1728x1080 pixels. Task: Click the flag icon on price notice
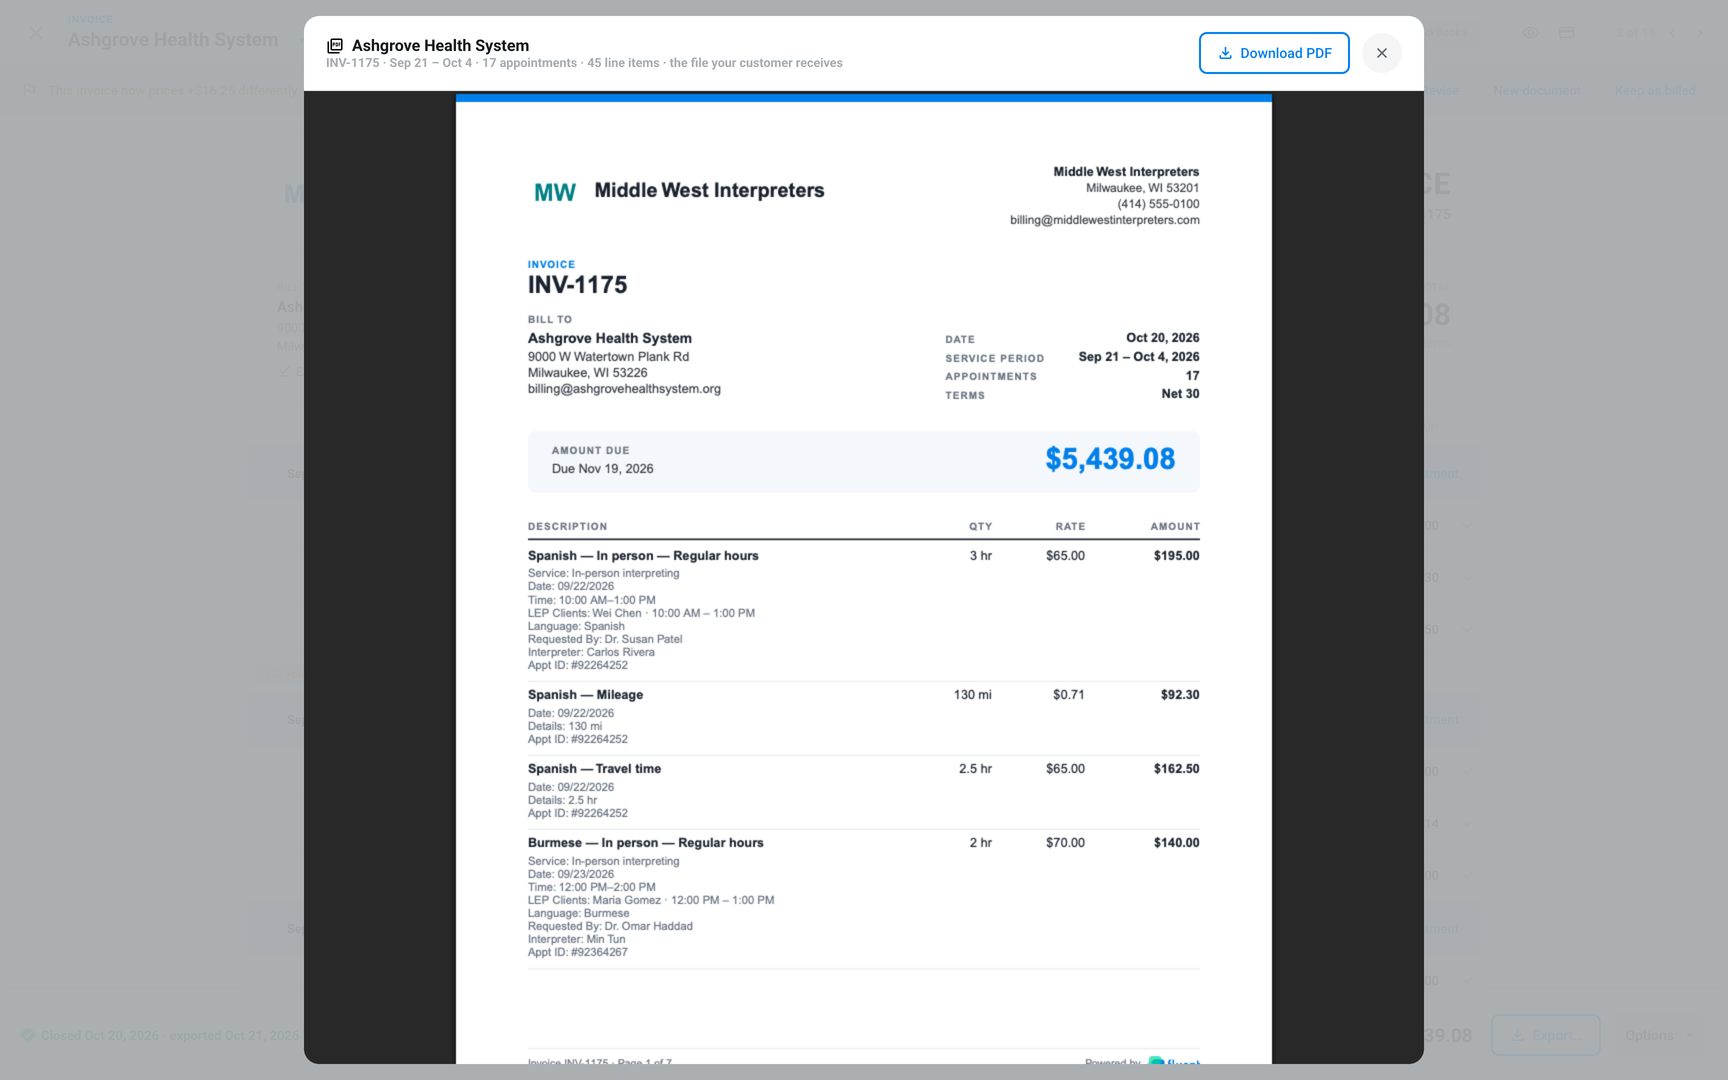(30, 91)
